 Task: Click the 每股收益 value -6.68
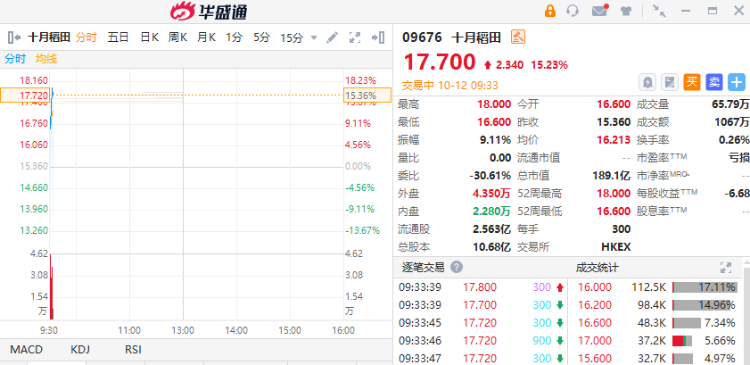tap(737, 193)
